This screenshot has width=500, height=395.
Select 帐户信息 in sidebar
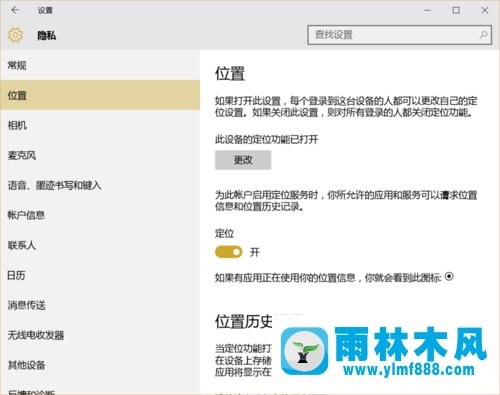pos(100,215)
